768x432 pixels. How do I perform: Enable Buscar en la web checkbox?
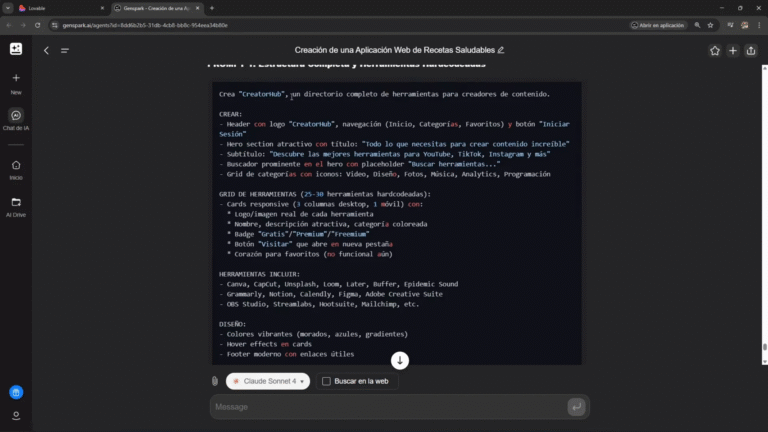click(326, 381)
